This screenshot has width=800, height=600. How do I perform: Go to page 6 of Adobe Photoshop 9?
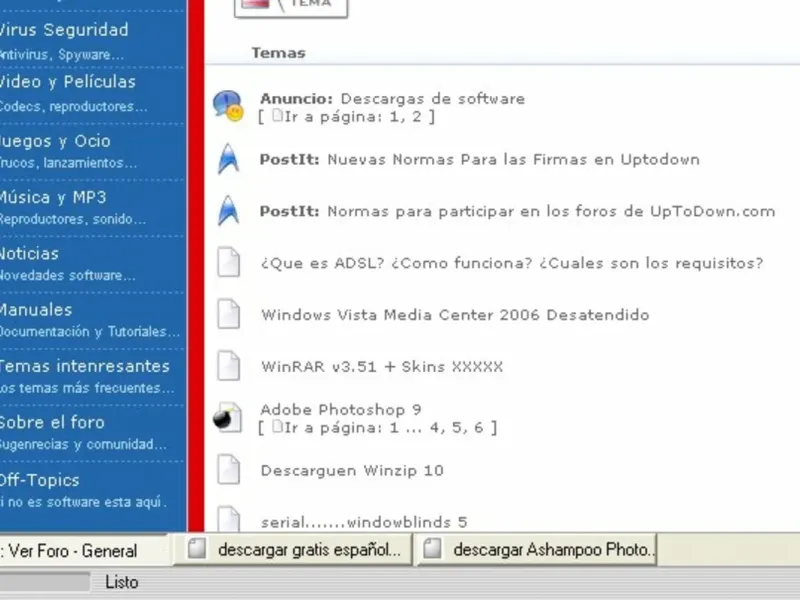click(x=478, y=428)
